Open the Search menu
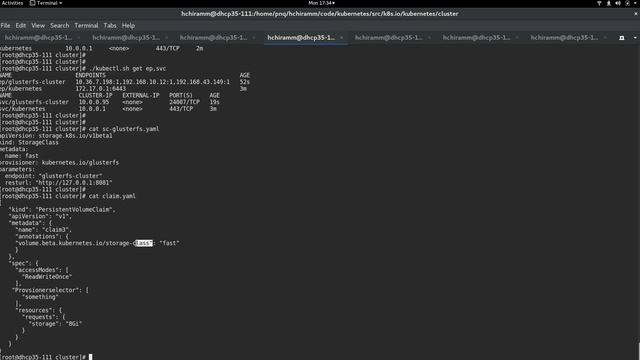Viewport: 640px width, 360px height. coord(60,25)
